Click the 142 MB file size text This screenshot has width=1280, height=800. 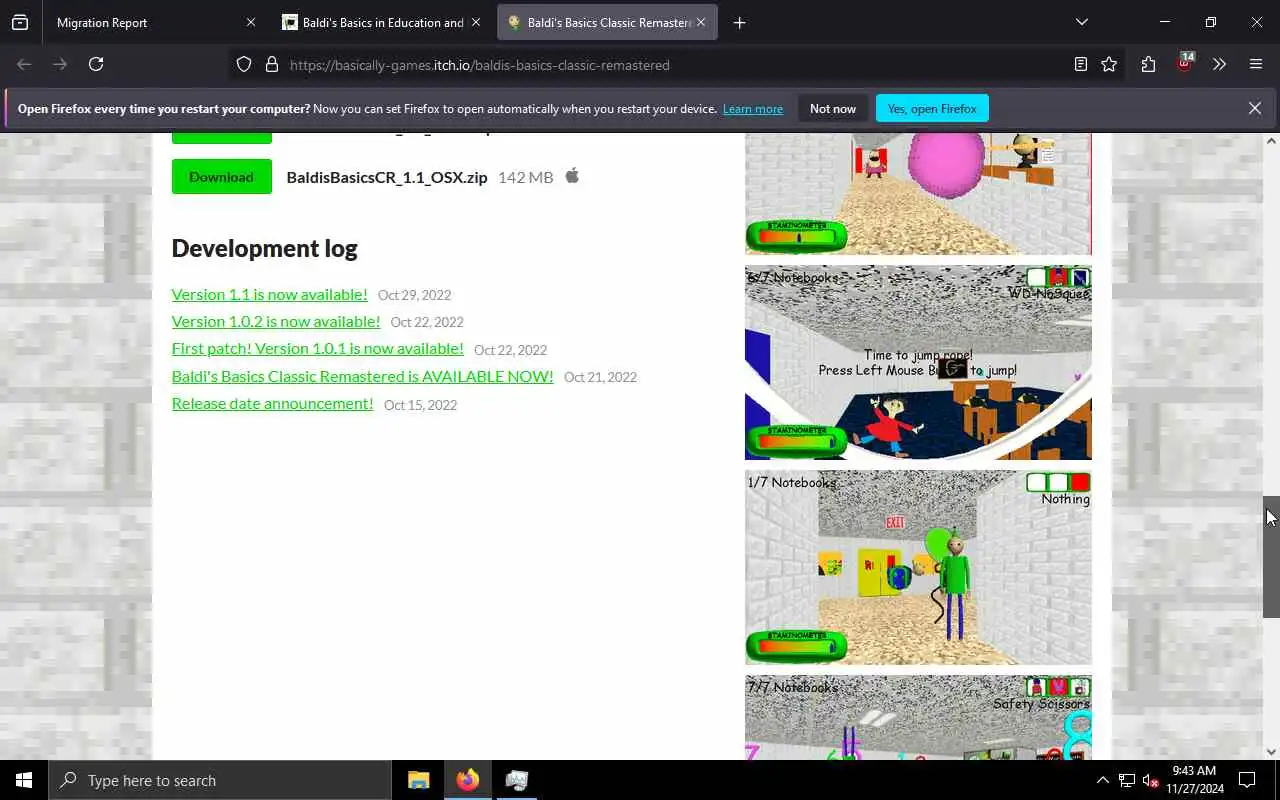(x=526, y=177)
